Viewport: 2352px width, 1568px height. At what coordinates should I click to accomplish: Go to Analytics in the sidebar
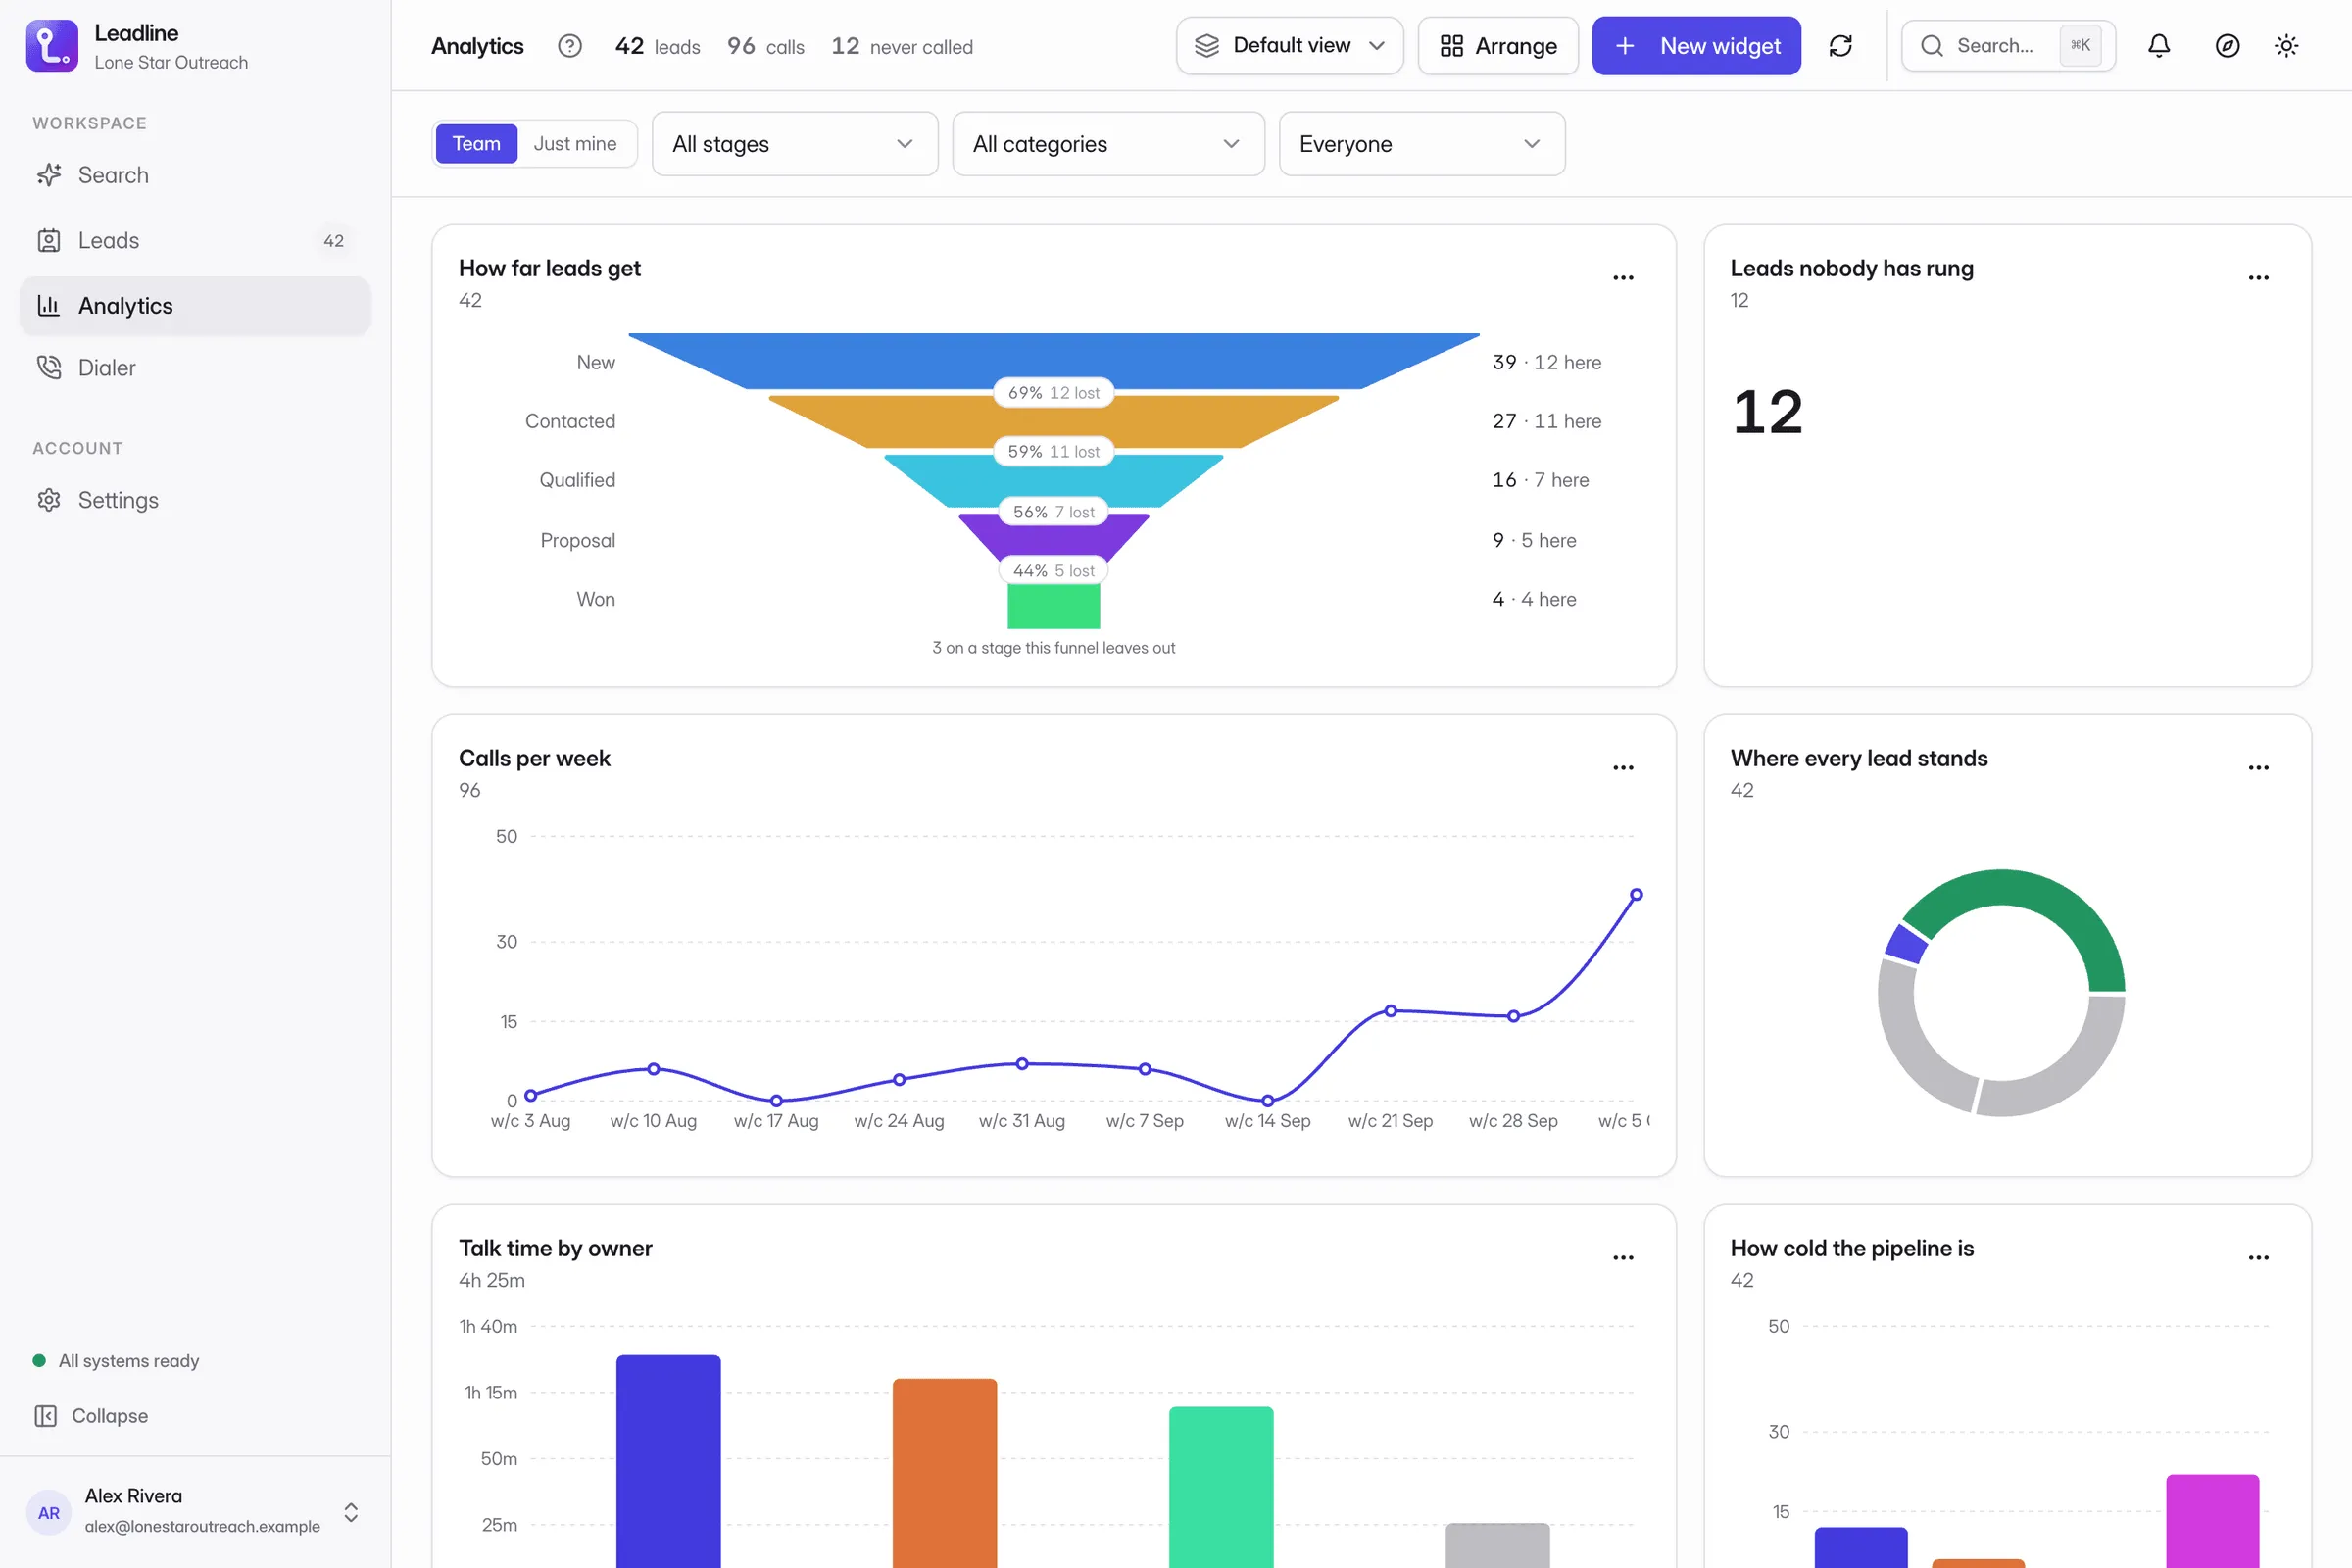[195, 305]
